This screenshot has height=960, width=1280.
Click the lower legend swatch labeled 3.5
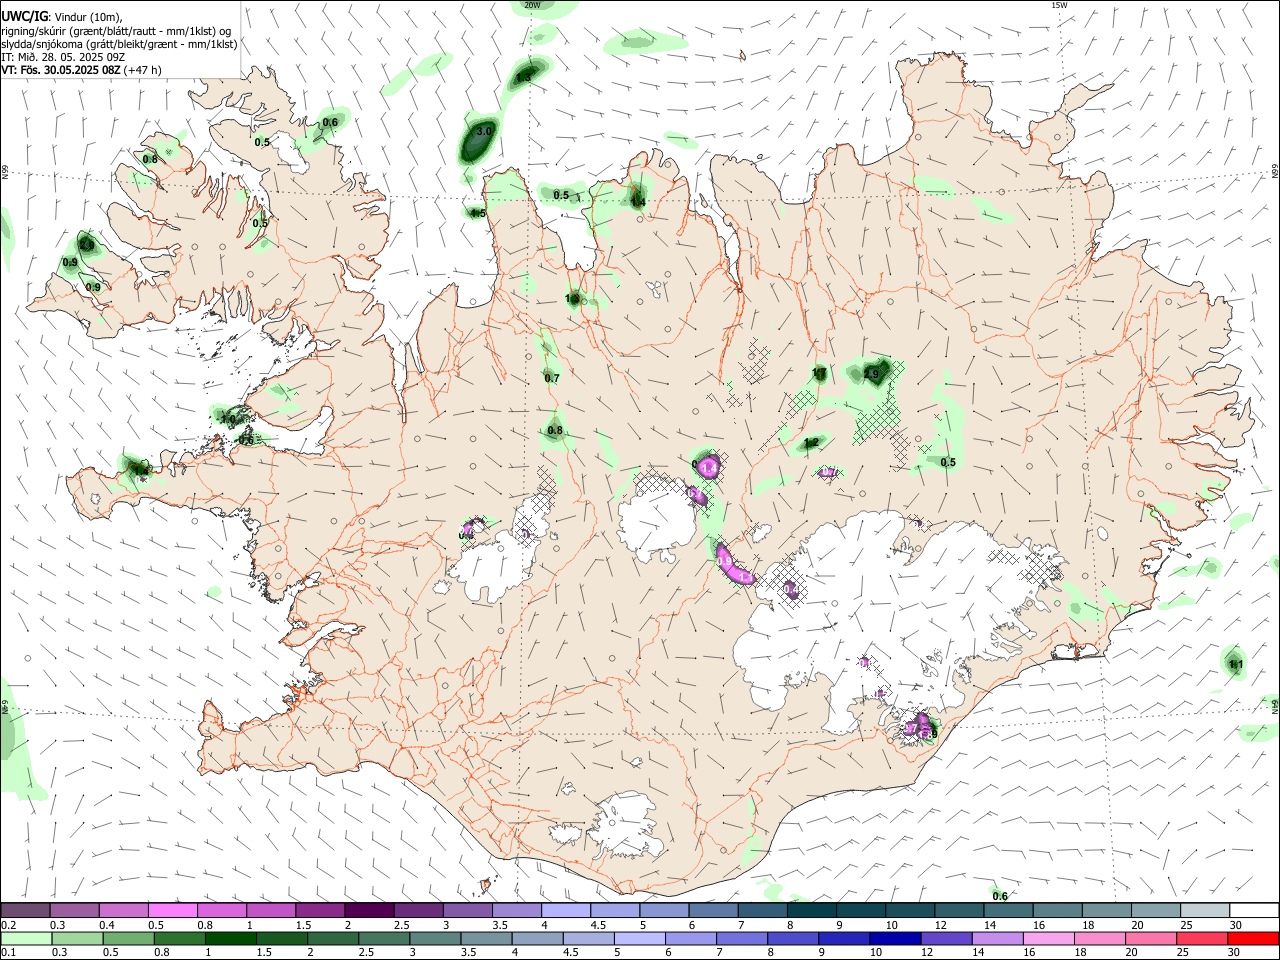click(486, 938)
